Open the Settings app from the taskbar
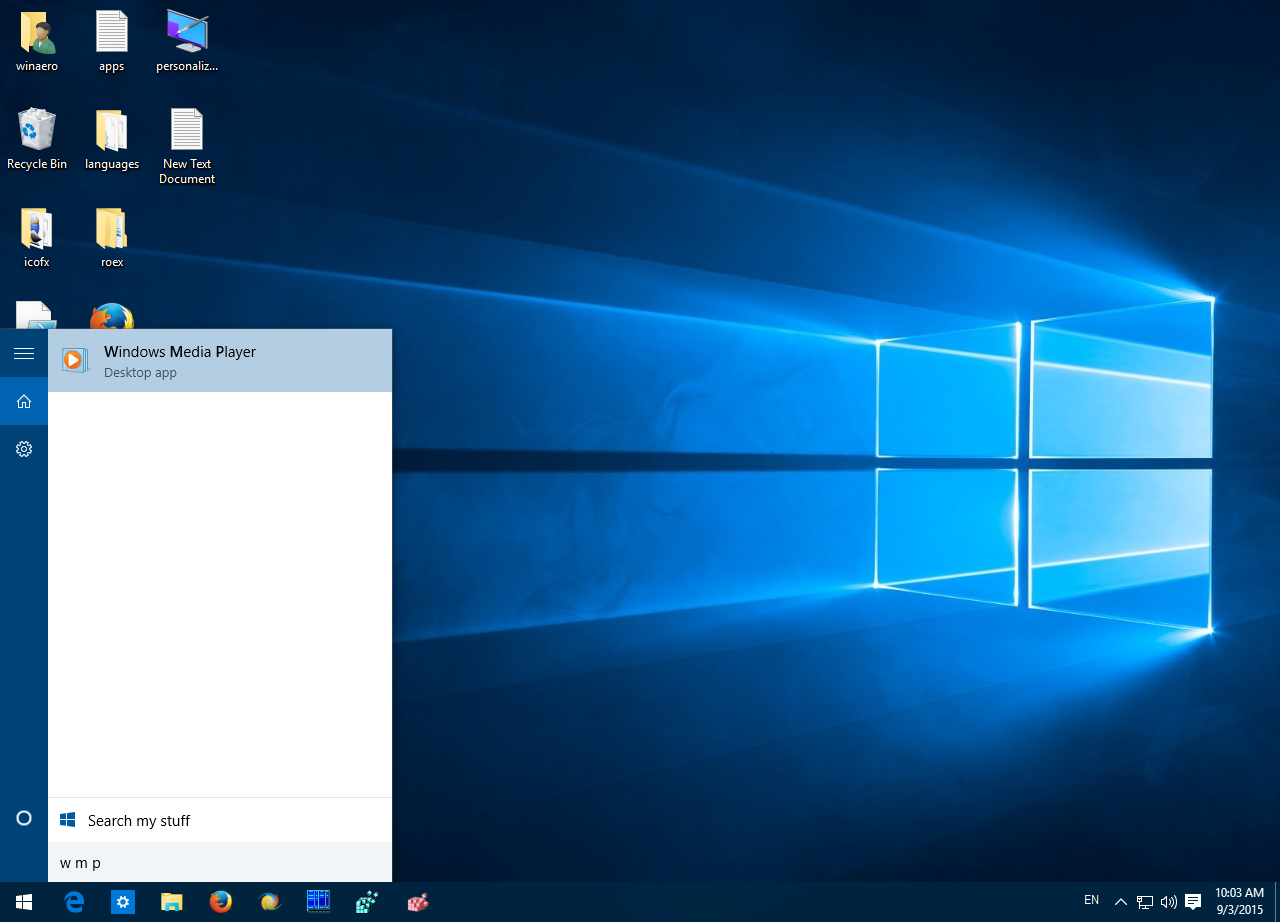This screenshot has width=1280, height=922. click(x=122, y=901)
